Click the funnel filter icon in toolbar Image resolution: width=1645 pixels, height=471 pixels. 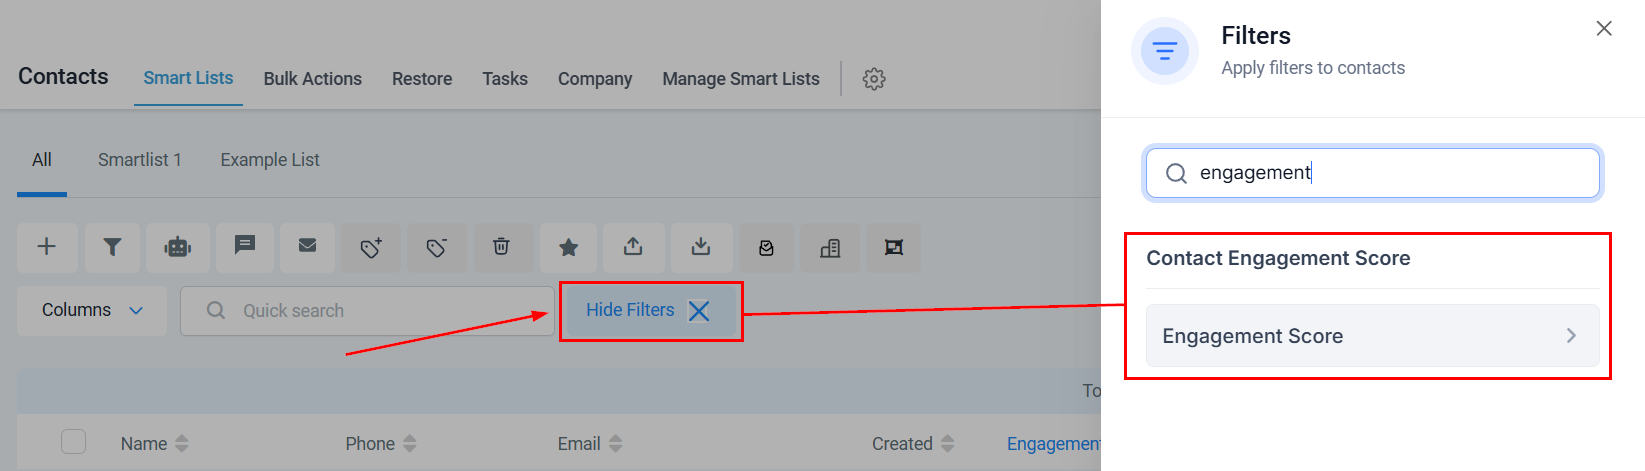[x=112, y=247]
